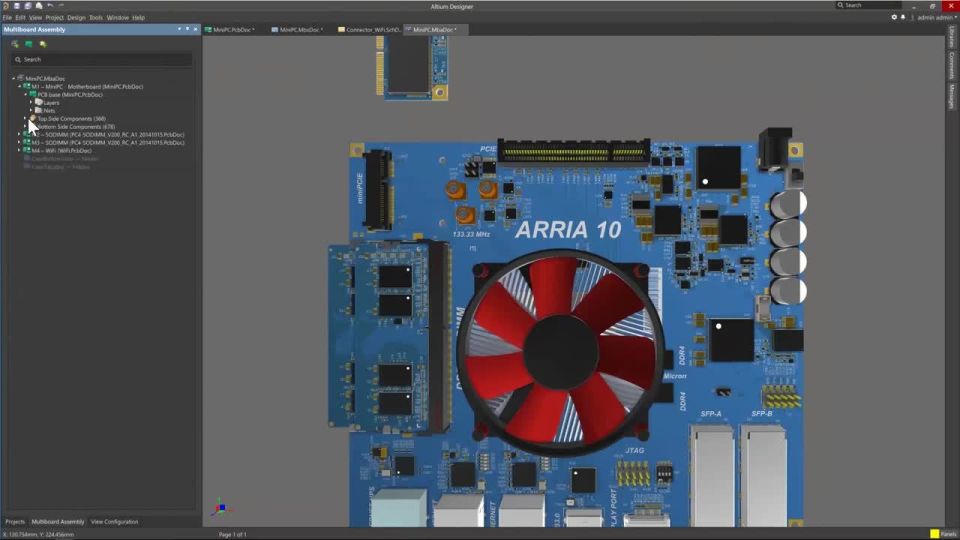
Task: Expand the Top Side Components node
Action: [x=26, y=119]
